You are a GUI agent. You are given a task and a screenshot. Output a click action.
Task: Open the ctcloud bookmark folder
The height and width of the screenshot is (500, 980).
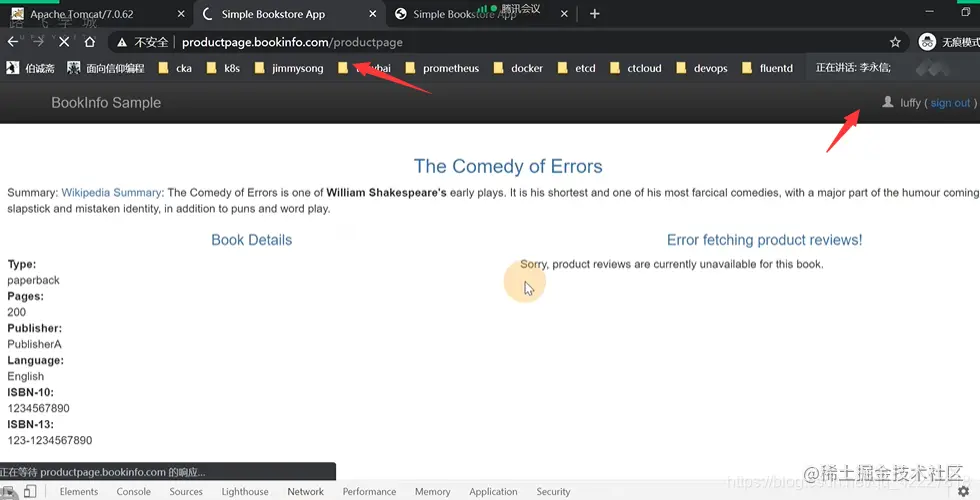point(636,68)
